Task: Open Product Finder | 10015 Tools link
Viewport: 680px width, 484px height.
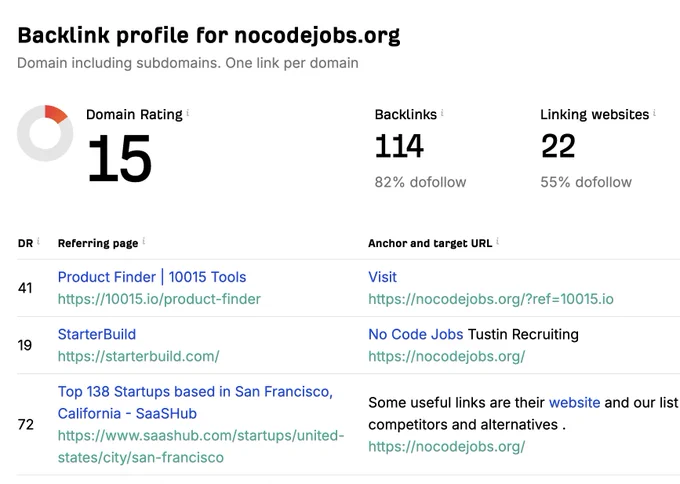Action: [x=152, y=277]
